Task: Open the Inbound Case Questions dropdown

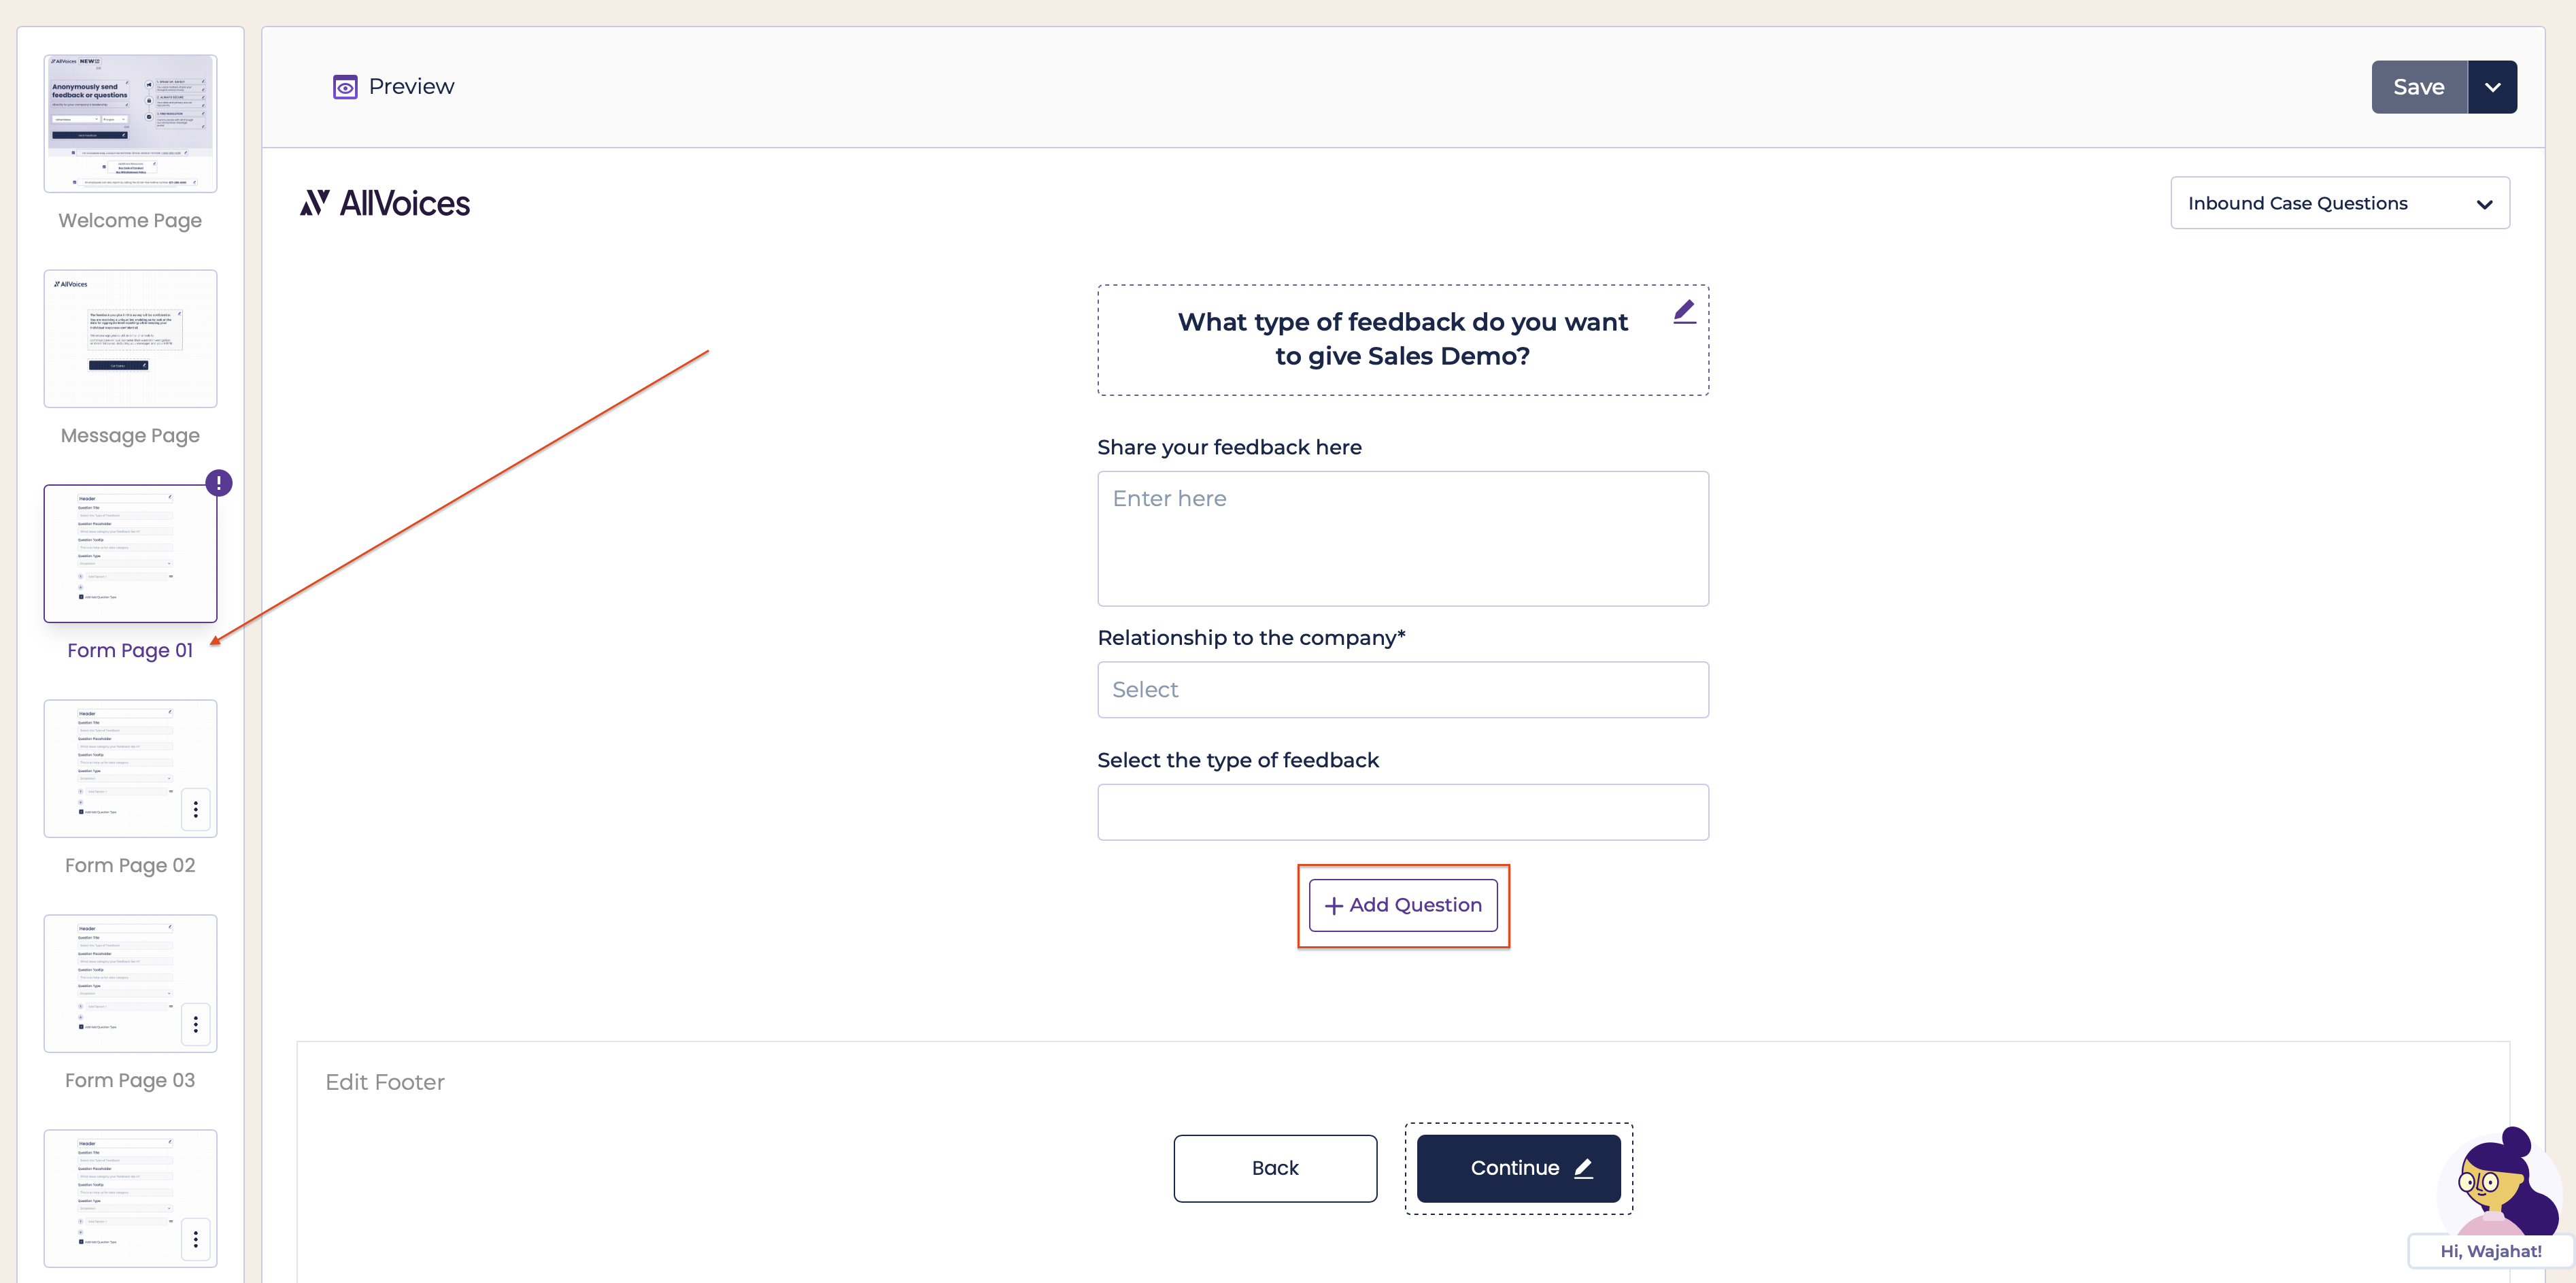Action: pyautogui.click(x=2339, y=203)
